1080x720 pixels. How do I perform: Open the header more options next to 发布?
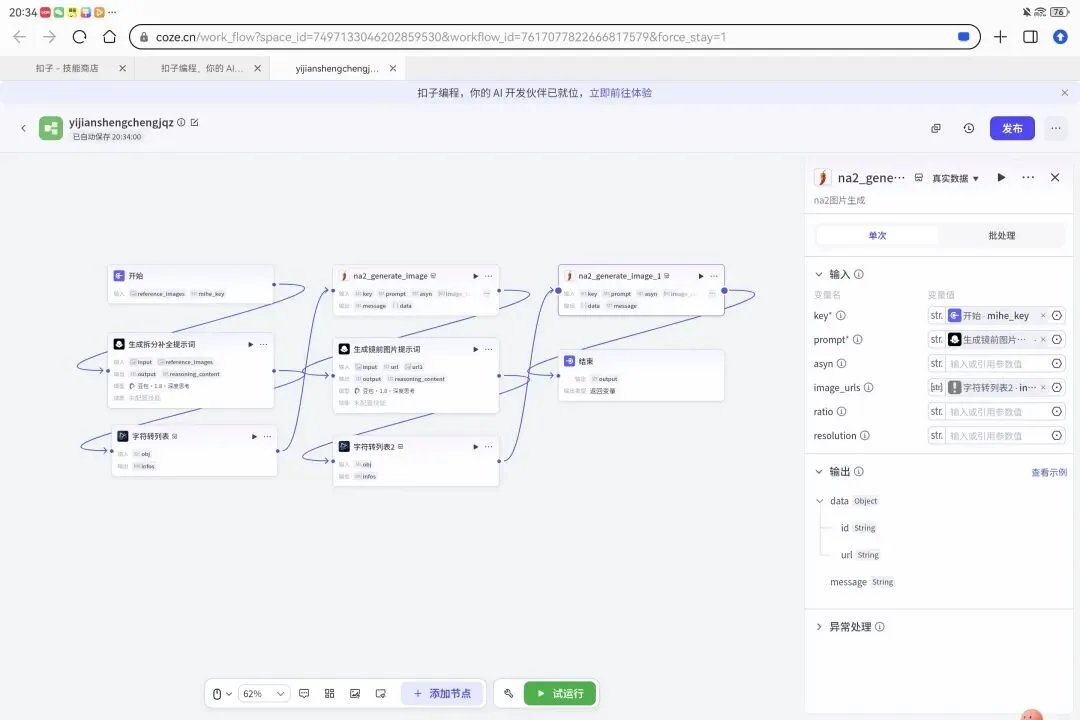point(1055,128)
